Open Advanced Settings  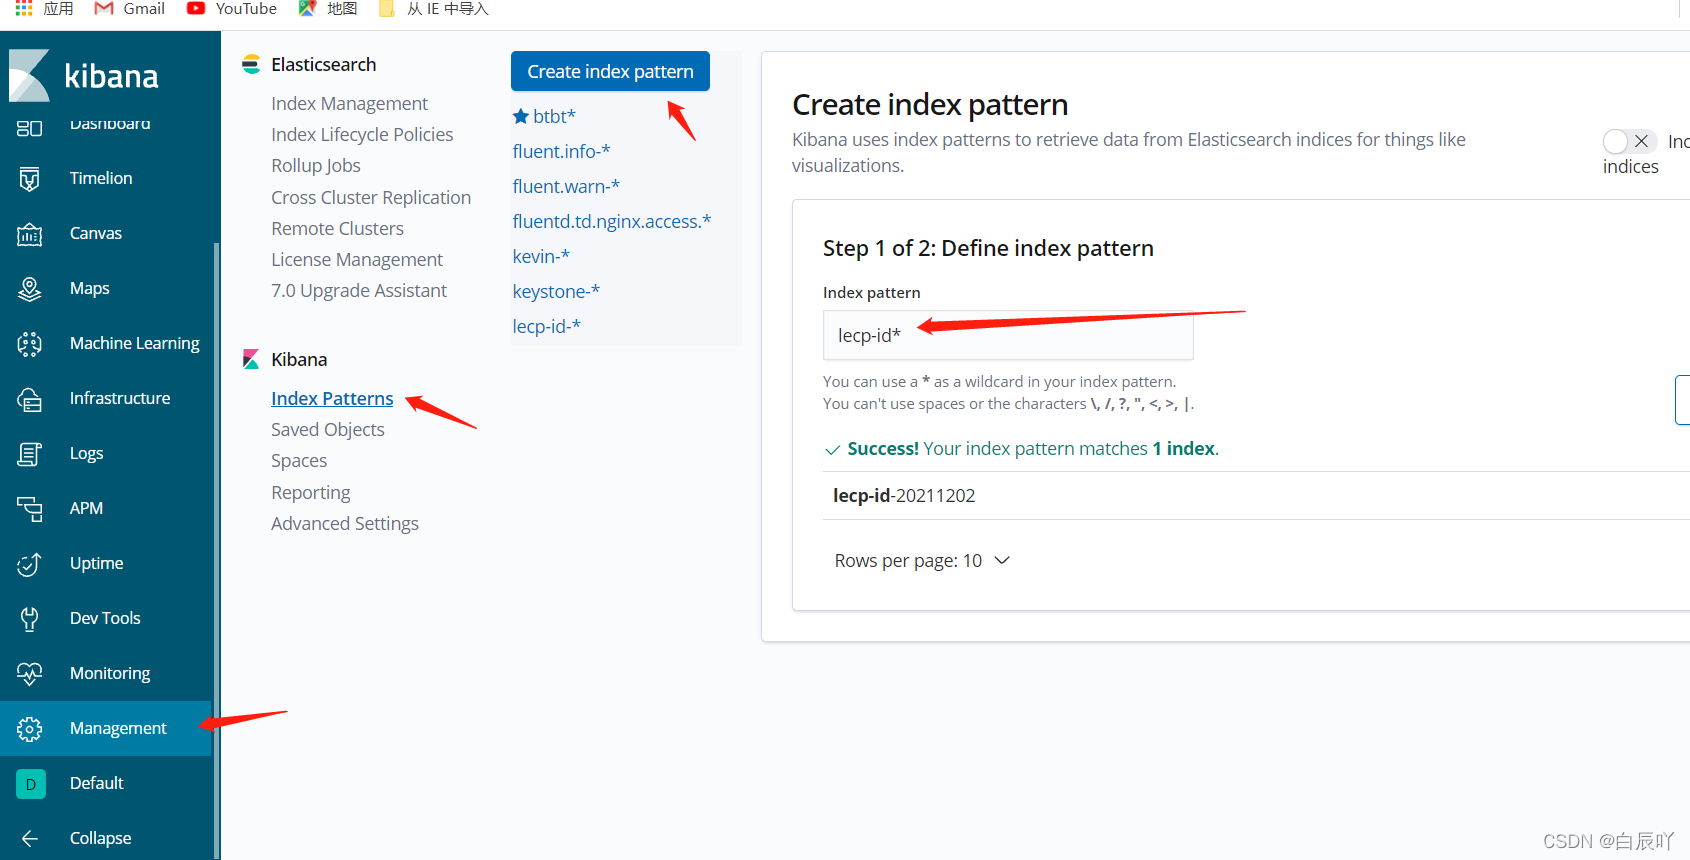tap(345, 524)
